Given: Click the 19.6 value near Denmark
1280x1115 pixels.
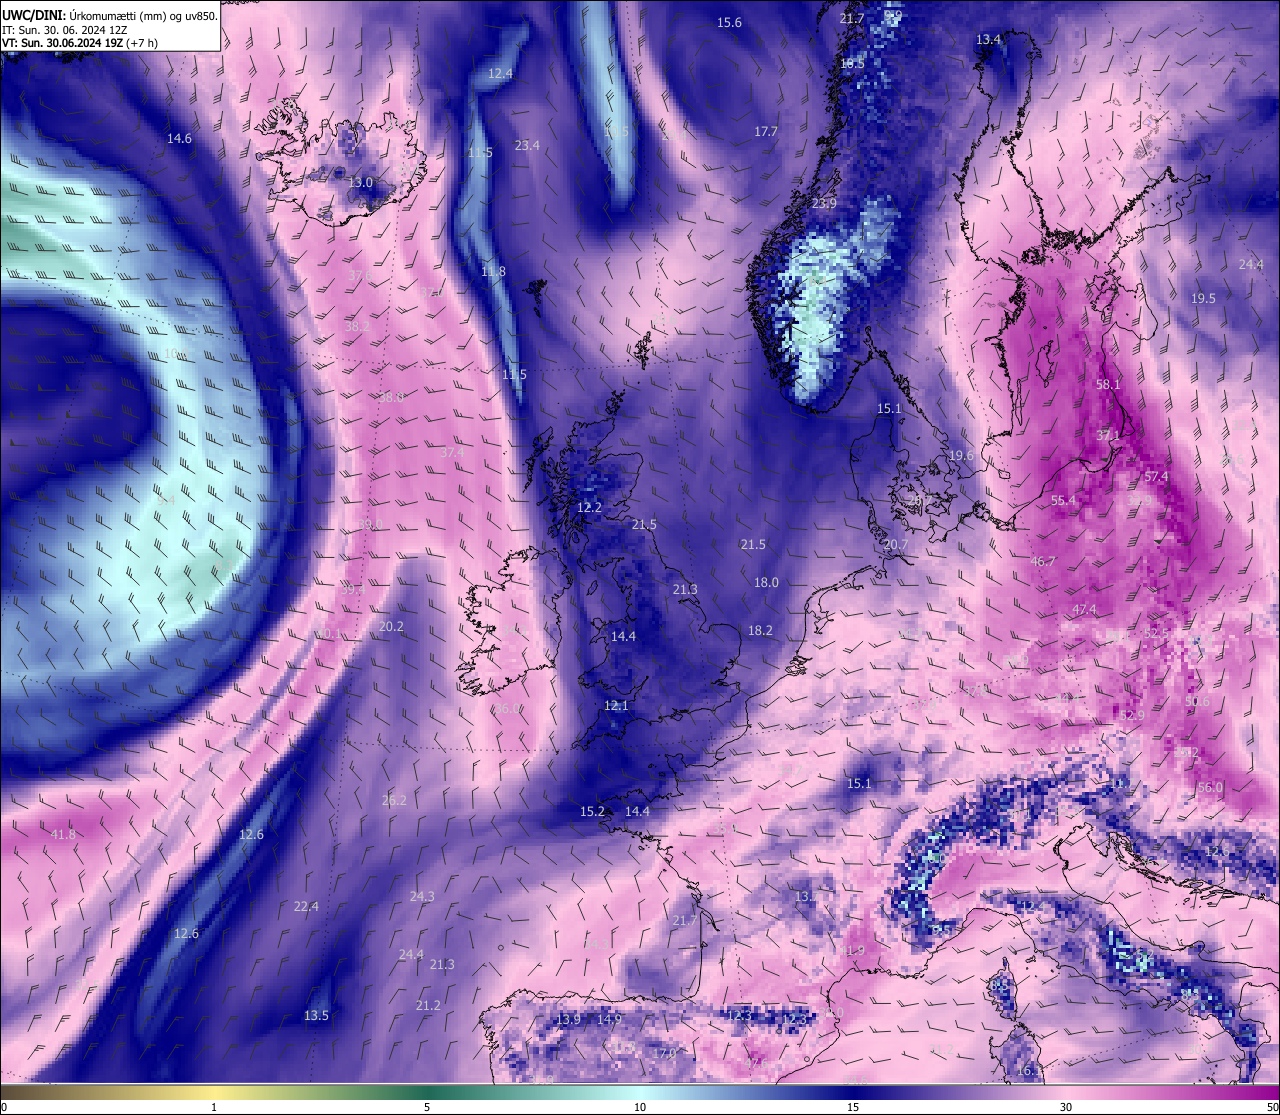Looking at the screenshot, I should pyautogui.click(x=961, y=456).
